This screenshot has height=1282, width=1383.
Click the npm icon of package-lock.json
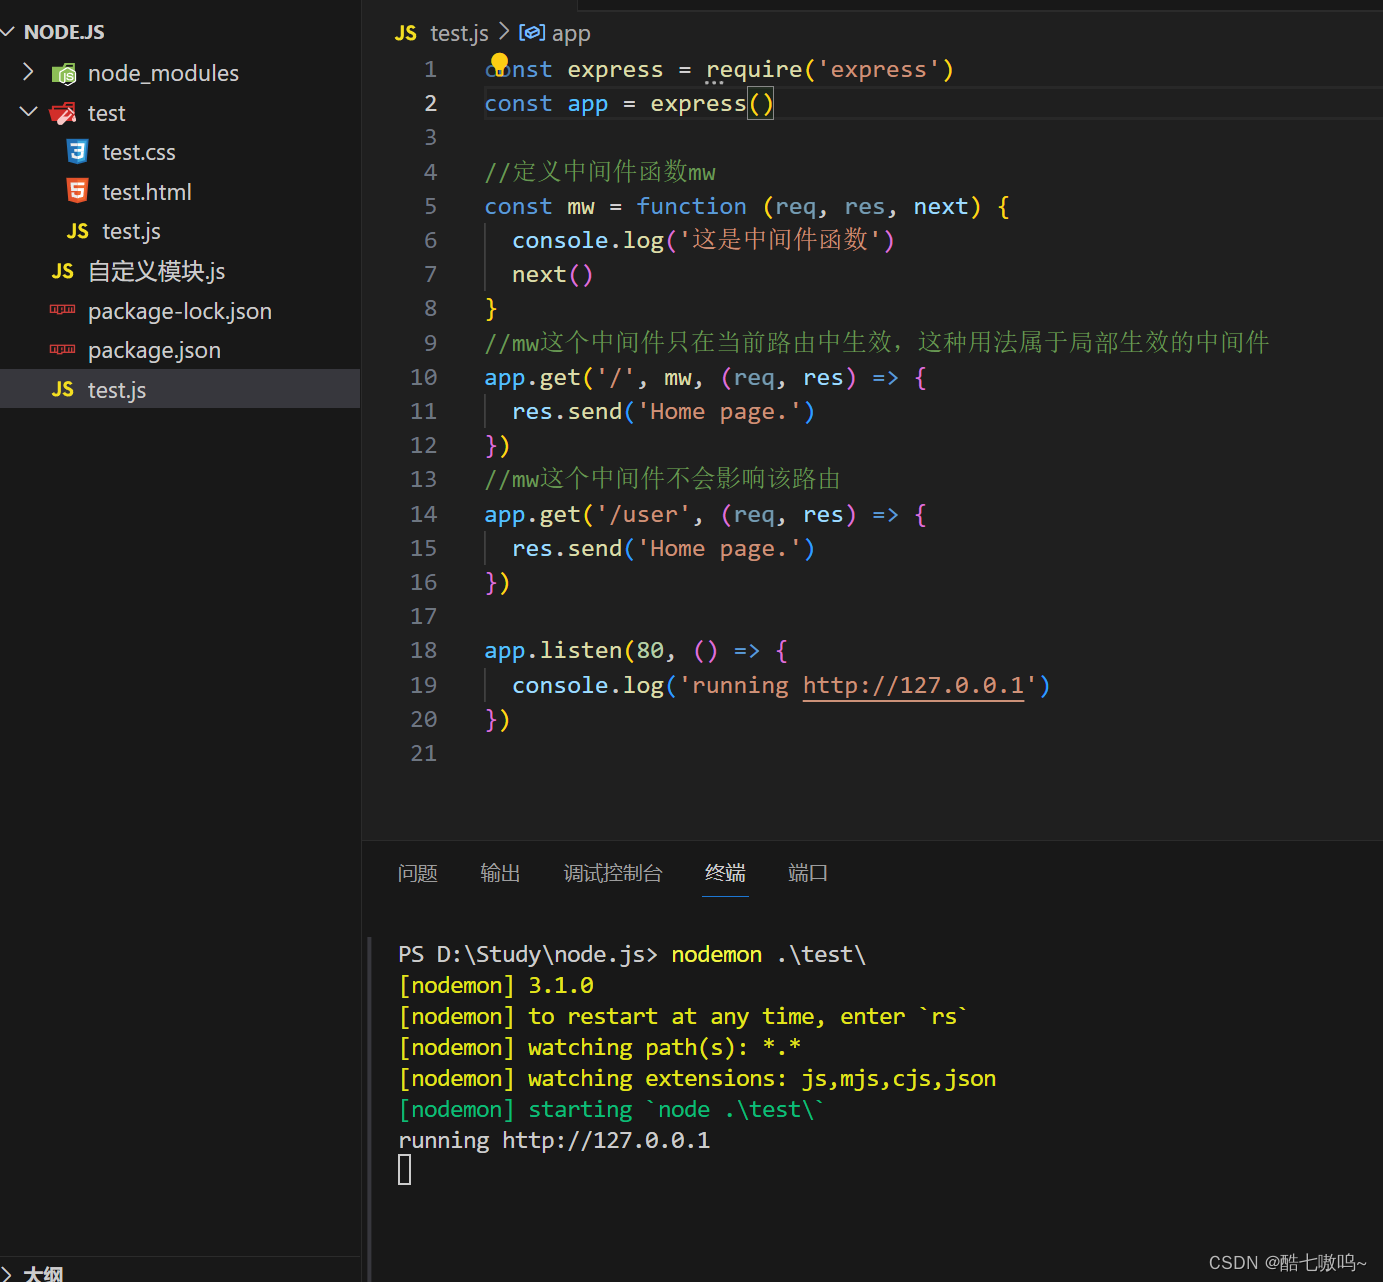click(62, 310)
